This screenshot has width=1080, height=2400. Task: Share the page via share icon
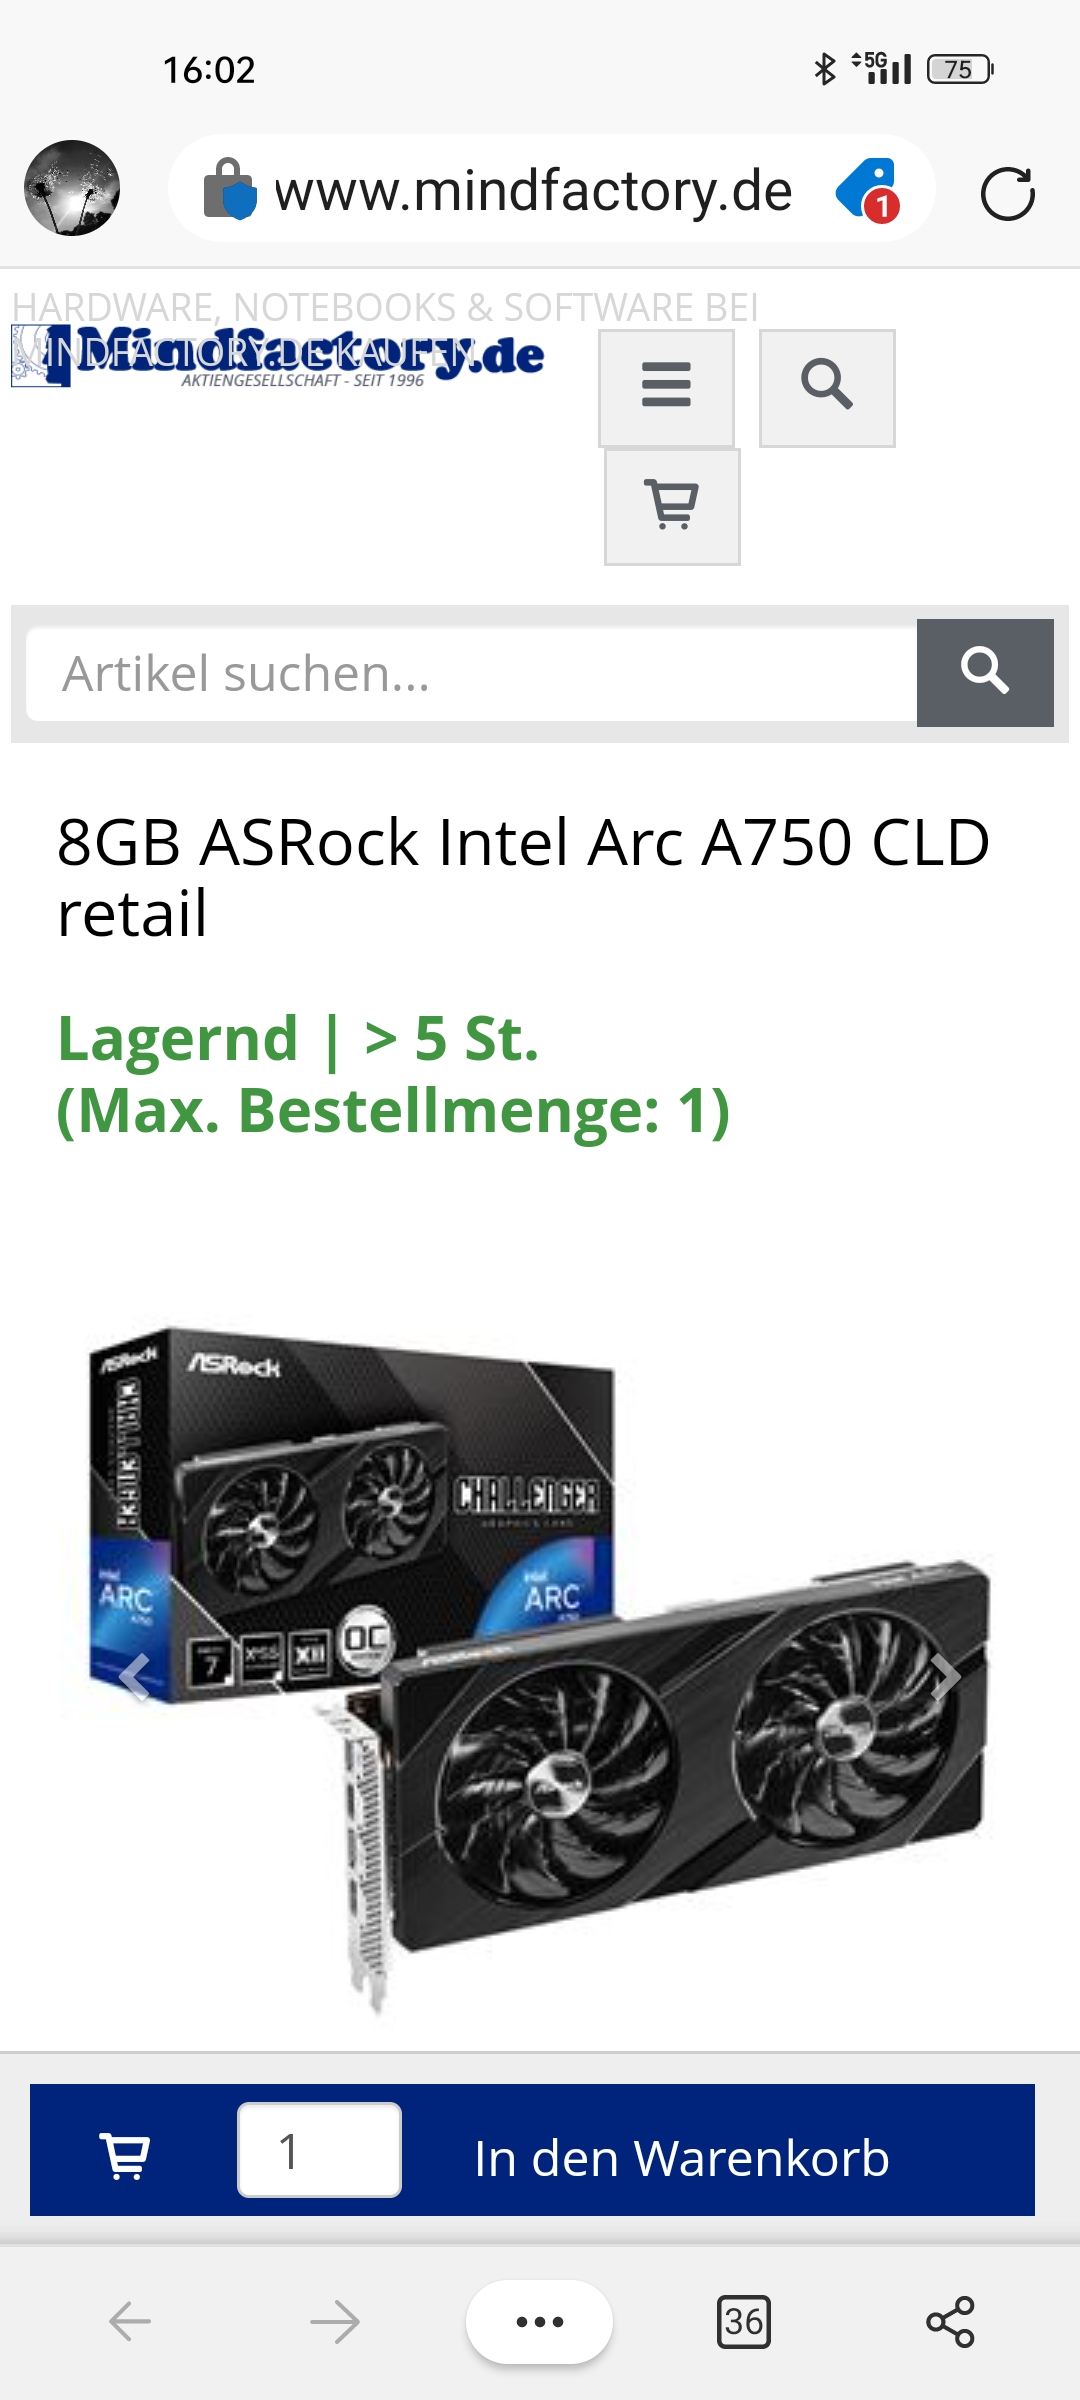[x=950, y=2321]
